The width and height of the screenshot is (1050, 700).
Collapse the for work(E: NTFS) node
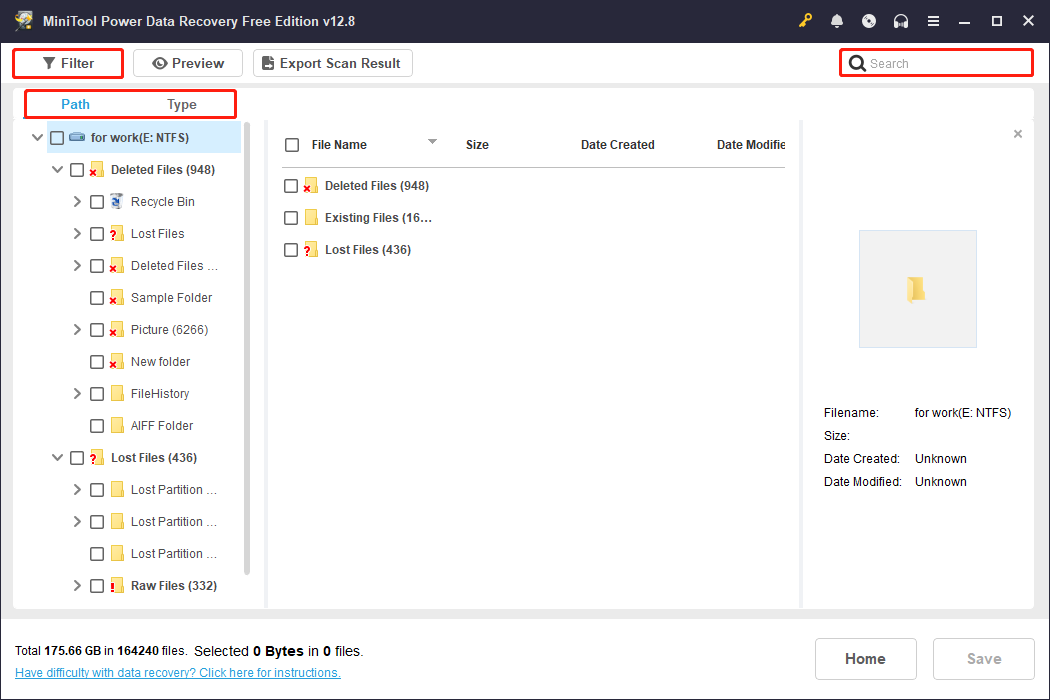coord(37,137)
